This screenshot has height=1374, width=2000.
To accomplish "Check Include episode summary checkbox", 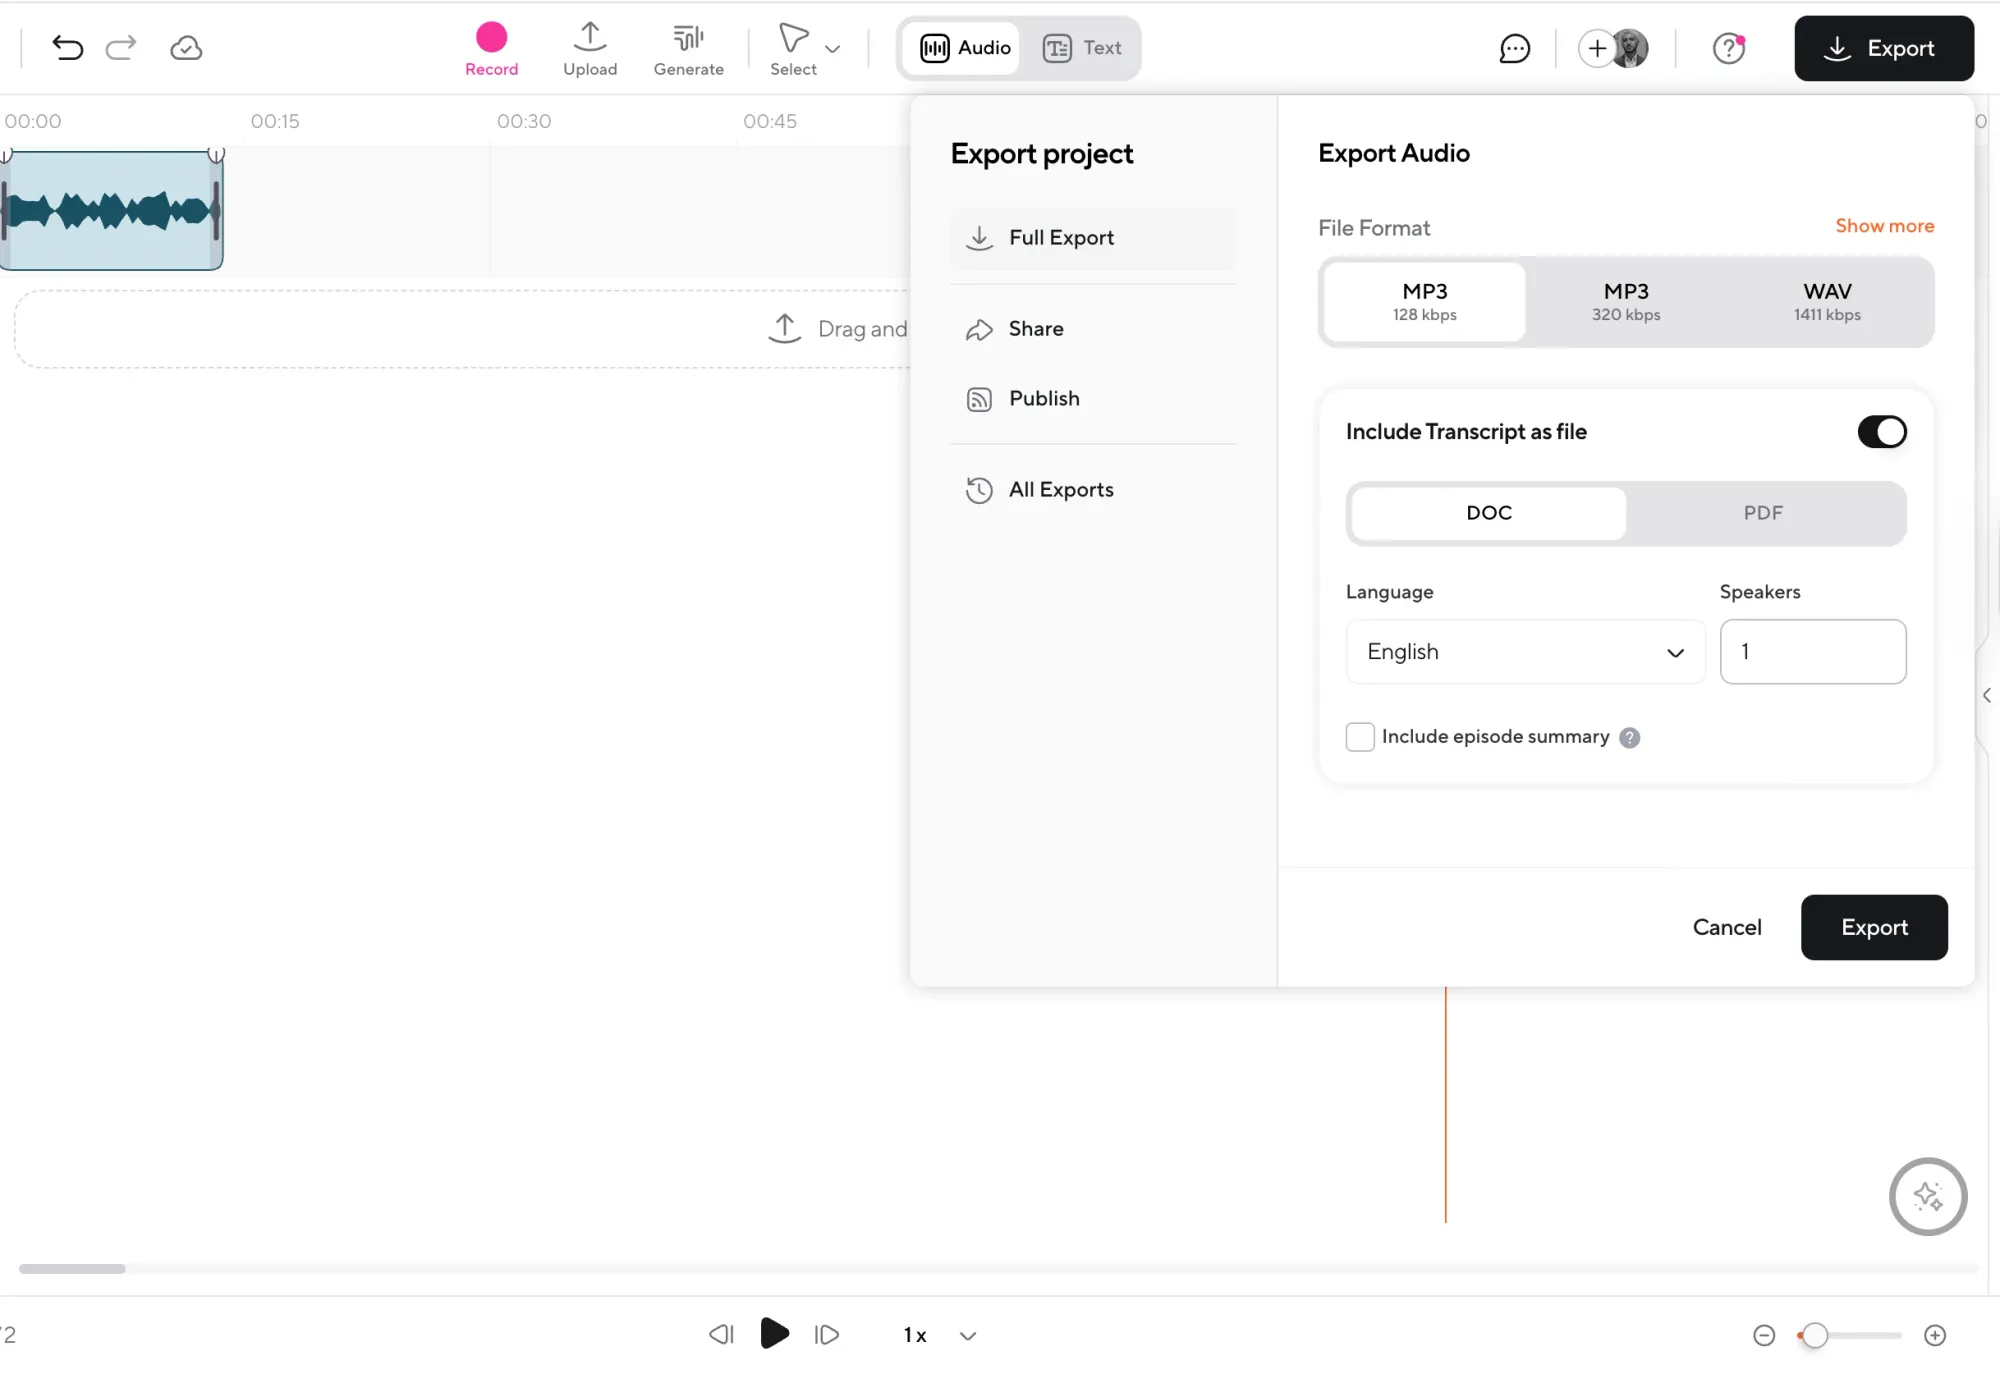I will pos(1360,737).
